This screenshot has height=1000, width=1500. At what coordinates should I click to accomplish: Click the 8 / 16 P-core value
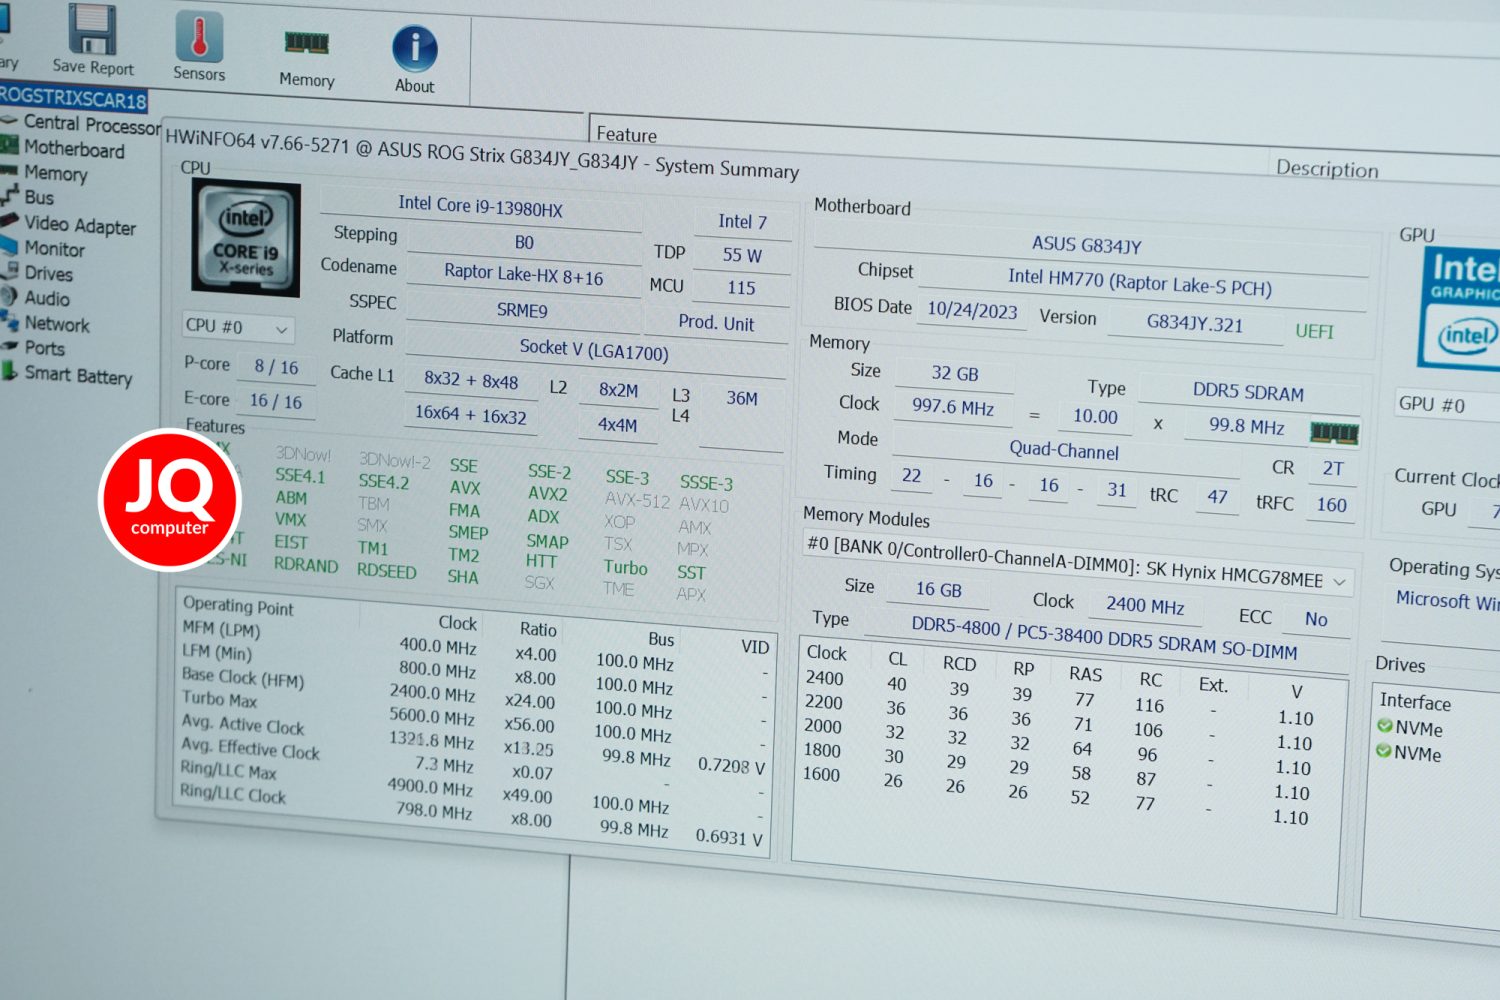[276, 367]
